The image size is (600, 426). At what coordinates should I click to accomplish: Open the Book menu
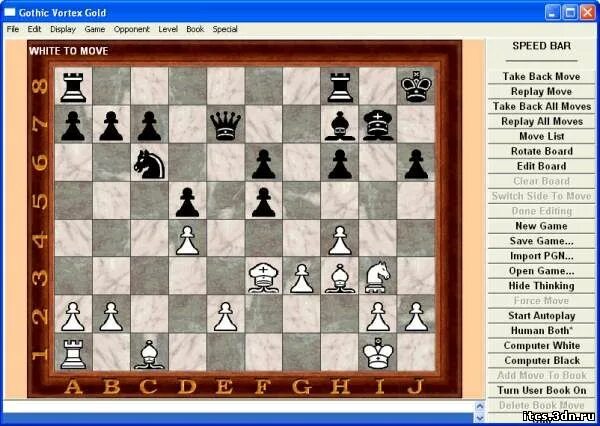pyautogui.click(x=195, y=29)
